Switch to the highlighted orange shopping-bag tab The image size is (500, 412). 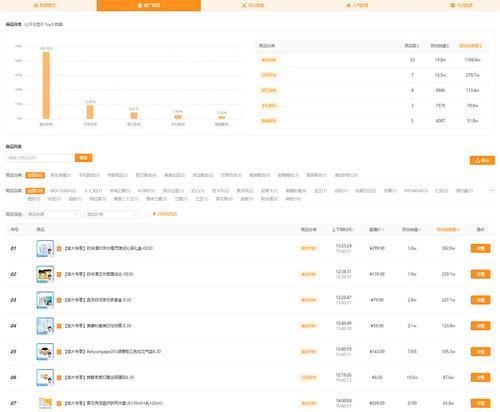[x=149, y=5]
